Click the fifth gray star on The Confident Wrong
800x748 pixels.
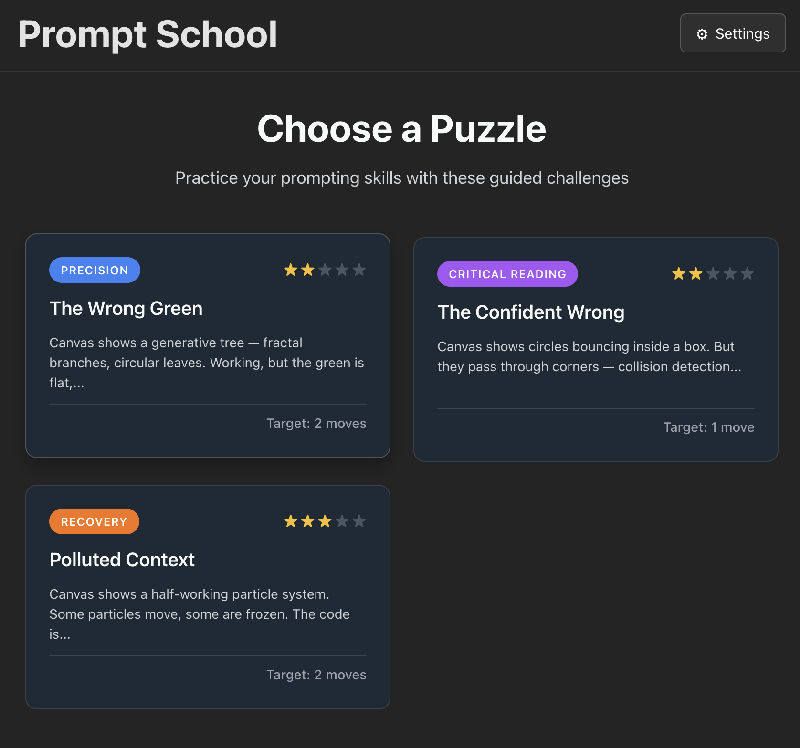(x=750, y=273)
